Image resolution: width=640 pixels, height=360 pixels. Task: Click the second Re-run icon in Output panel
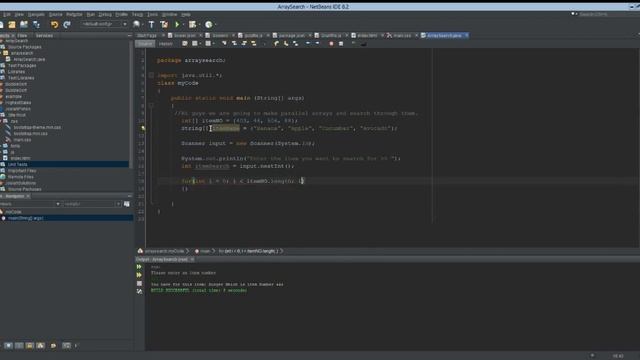[x=139, y=275]
